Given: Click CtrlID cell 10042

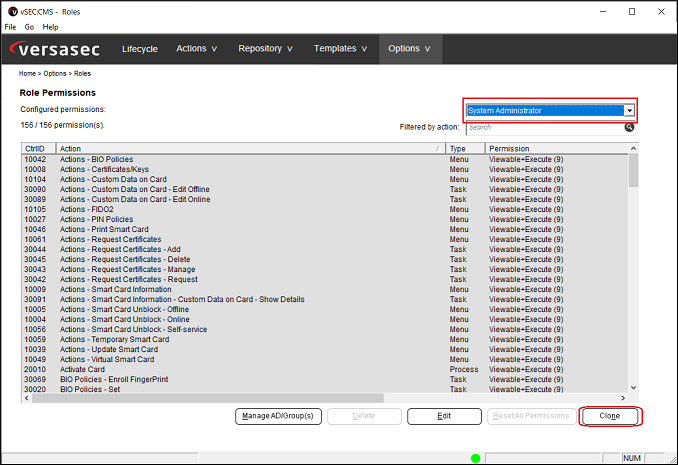Looking at the screenshot, I should 35,159.
